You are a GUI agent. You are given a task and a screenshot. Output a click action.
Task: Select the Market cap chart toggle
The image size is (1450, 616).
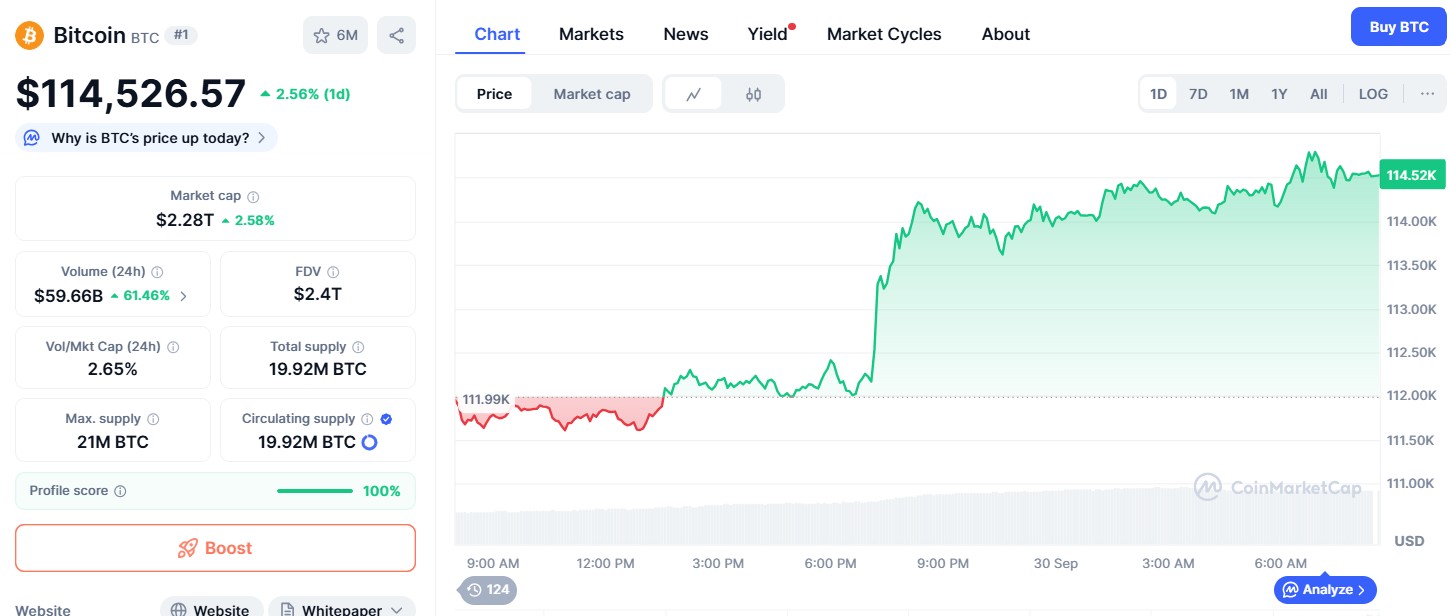pos(592,94)
